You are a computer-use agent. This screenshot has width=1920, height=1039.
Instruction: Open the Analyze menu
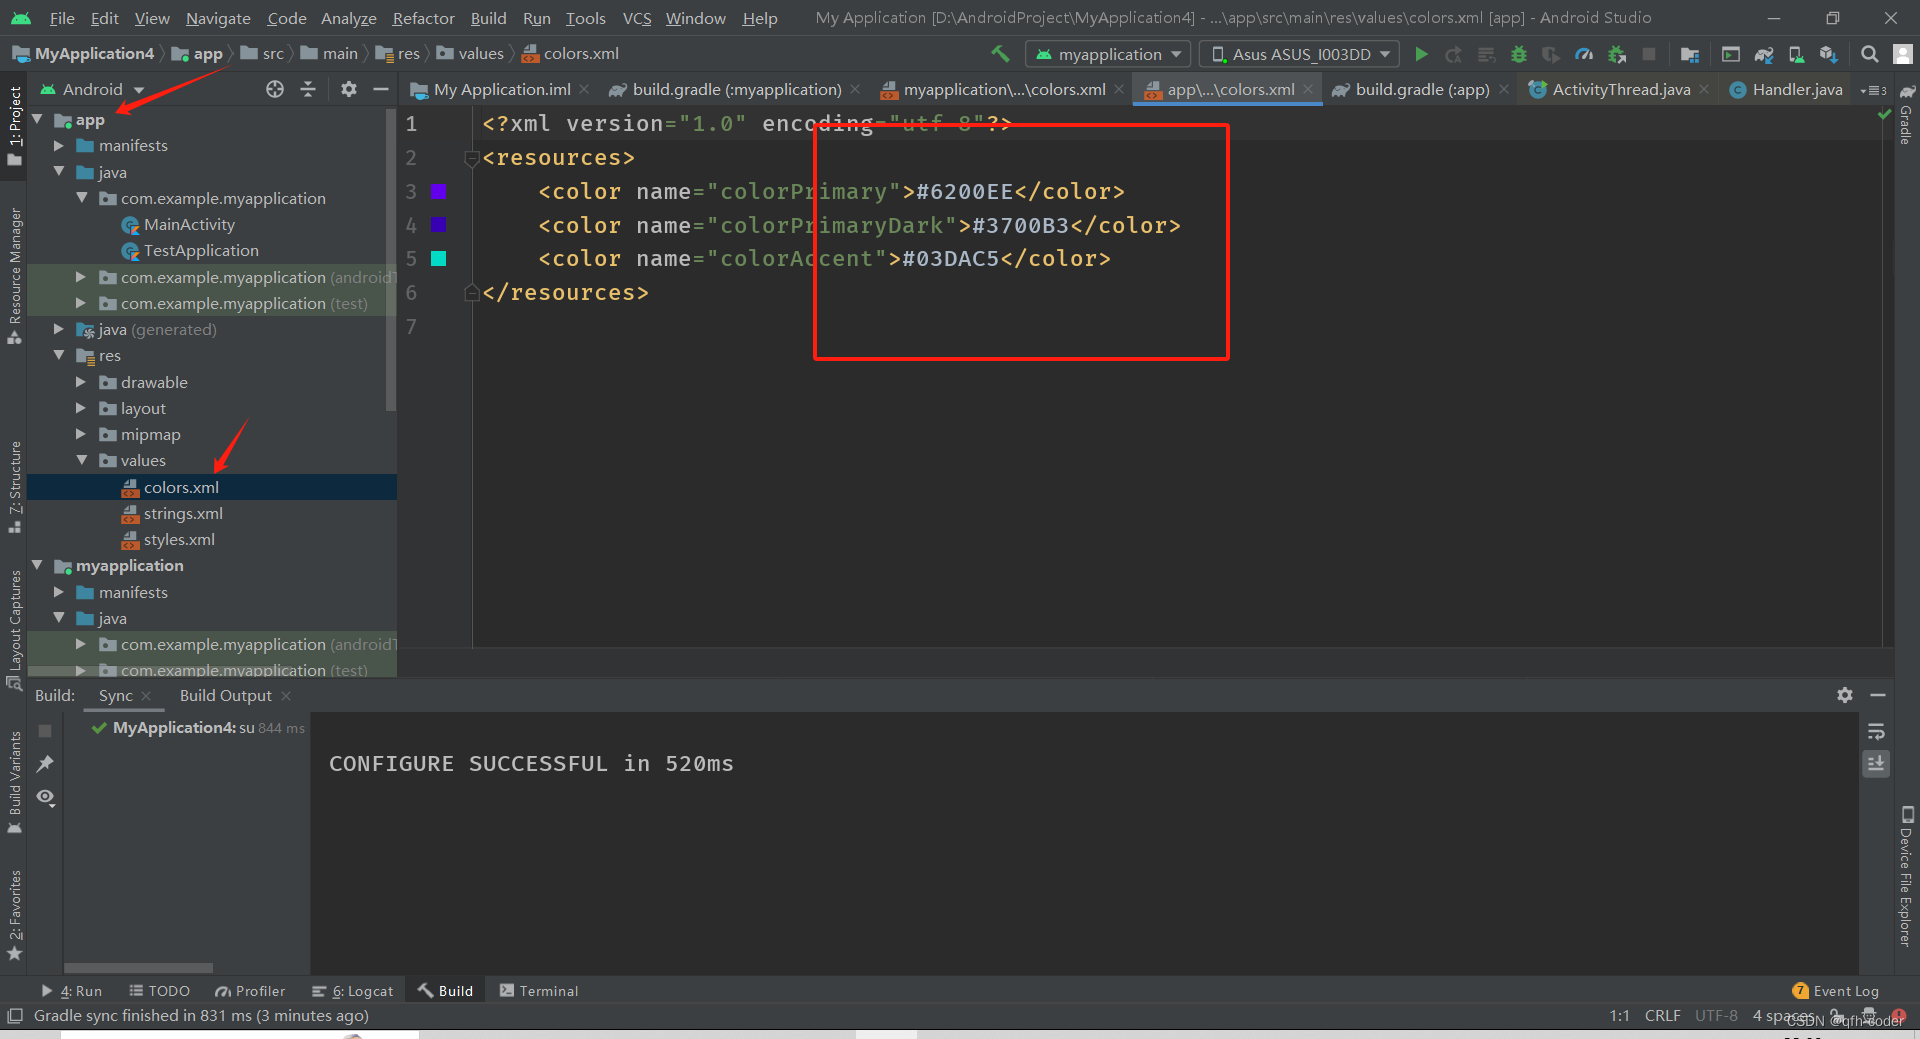coord(348,18)
